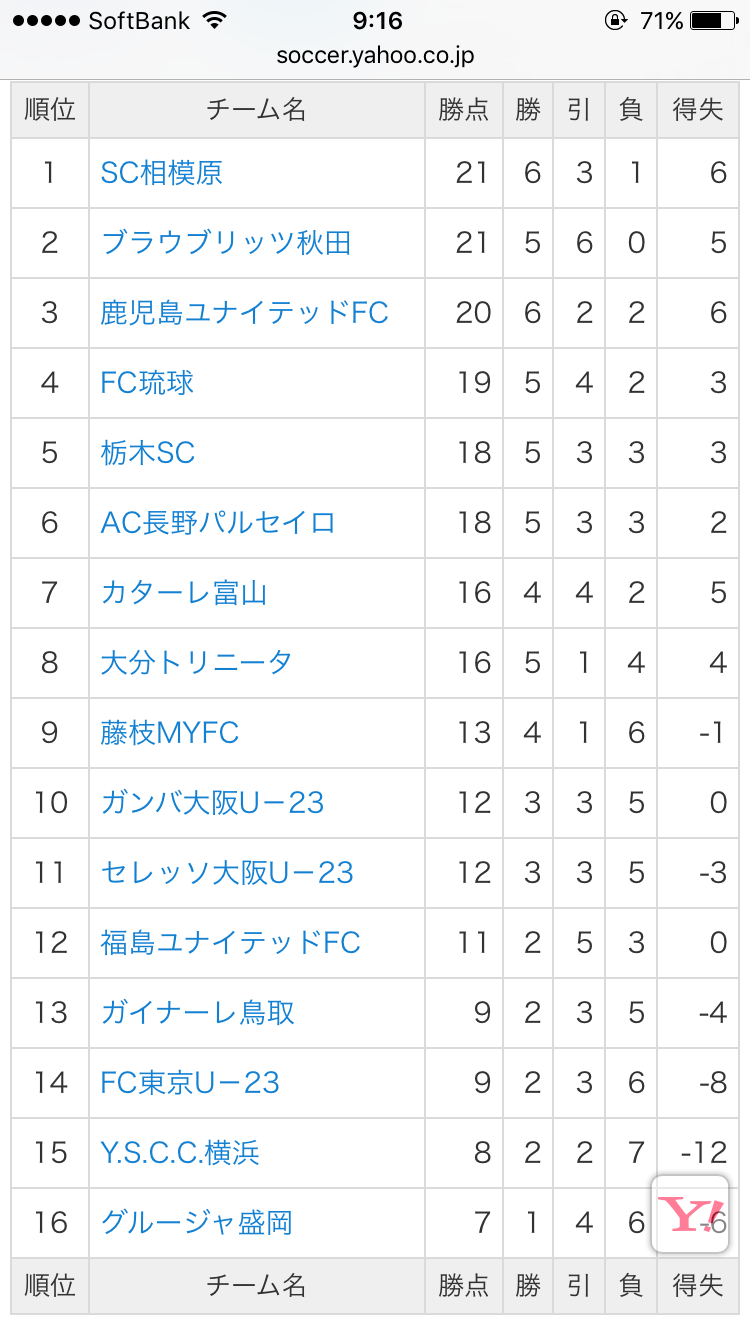The width and height of the screenshot is (750, 1334).
Task: Open SC相模原 team page
Action: (162, 173)
